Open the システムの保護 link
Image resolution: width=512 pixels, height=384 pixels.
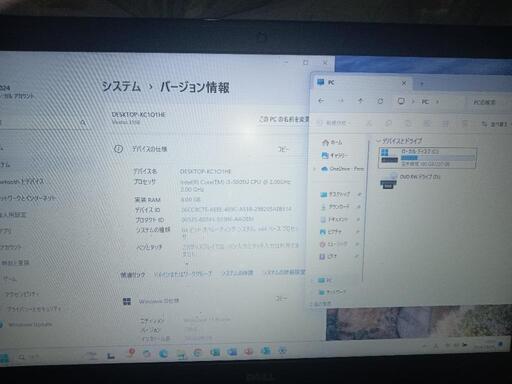click(237, 273)
